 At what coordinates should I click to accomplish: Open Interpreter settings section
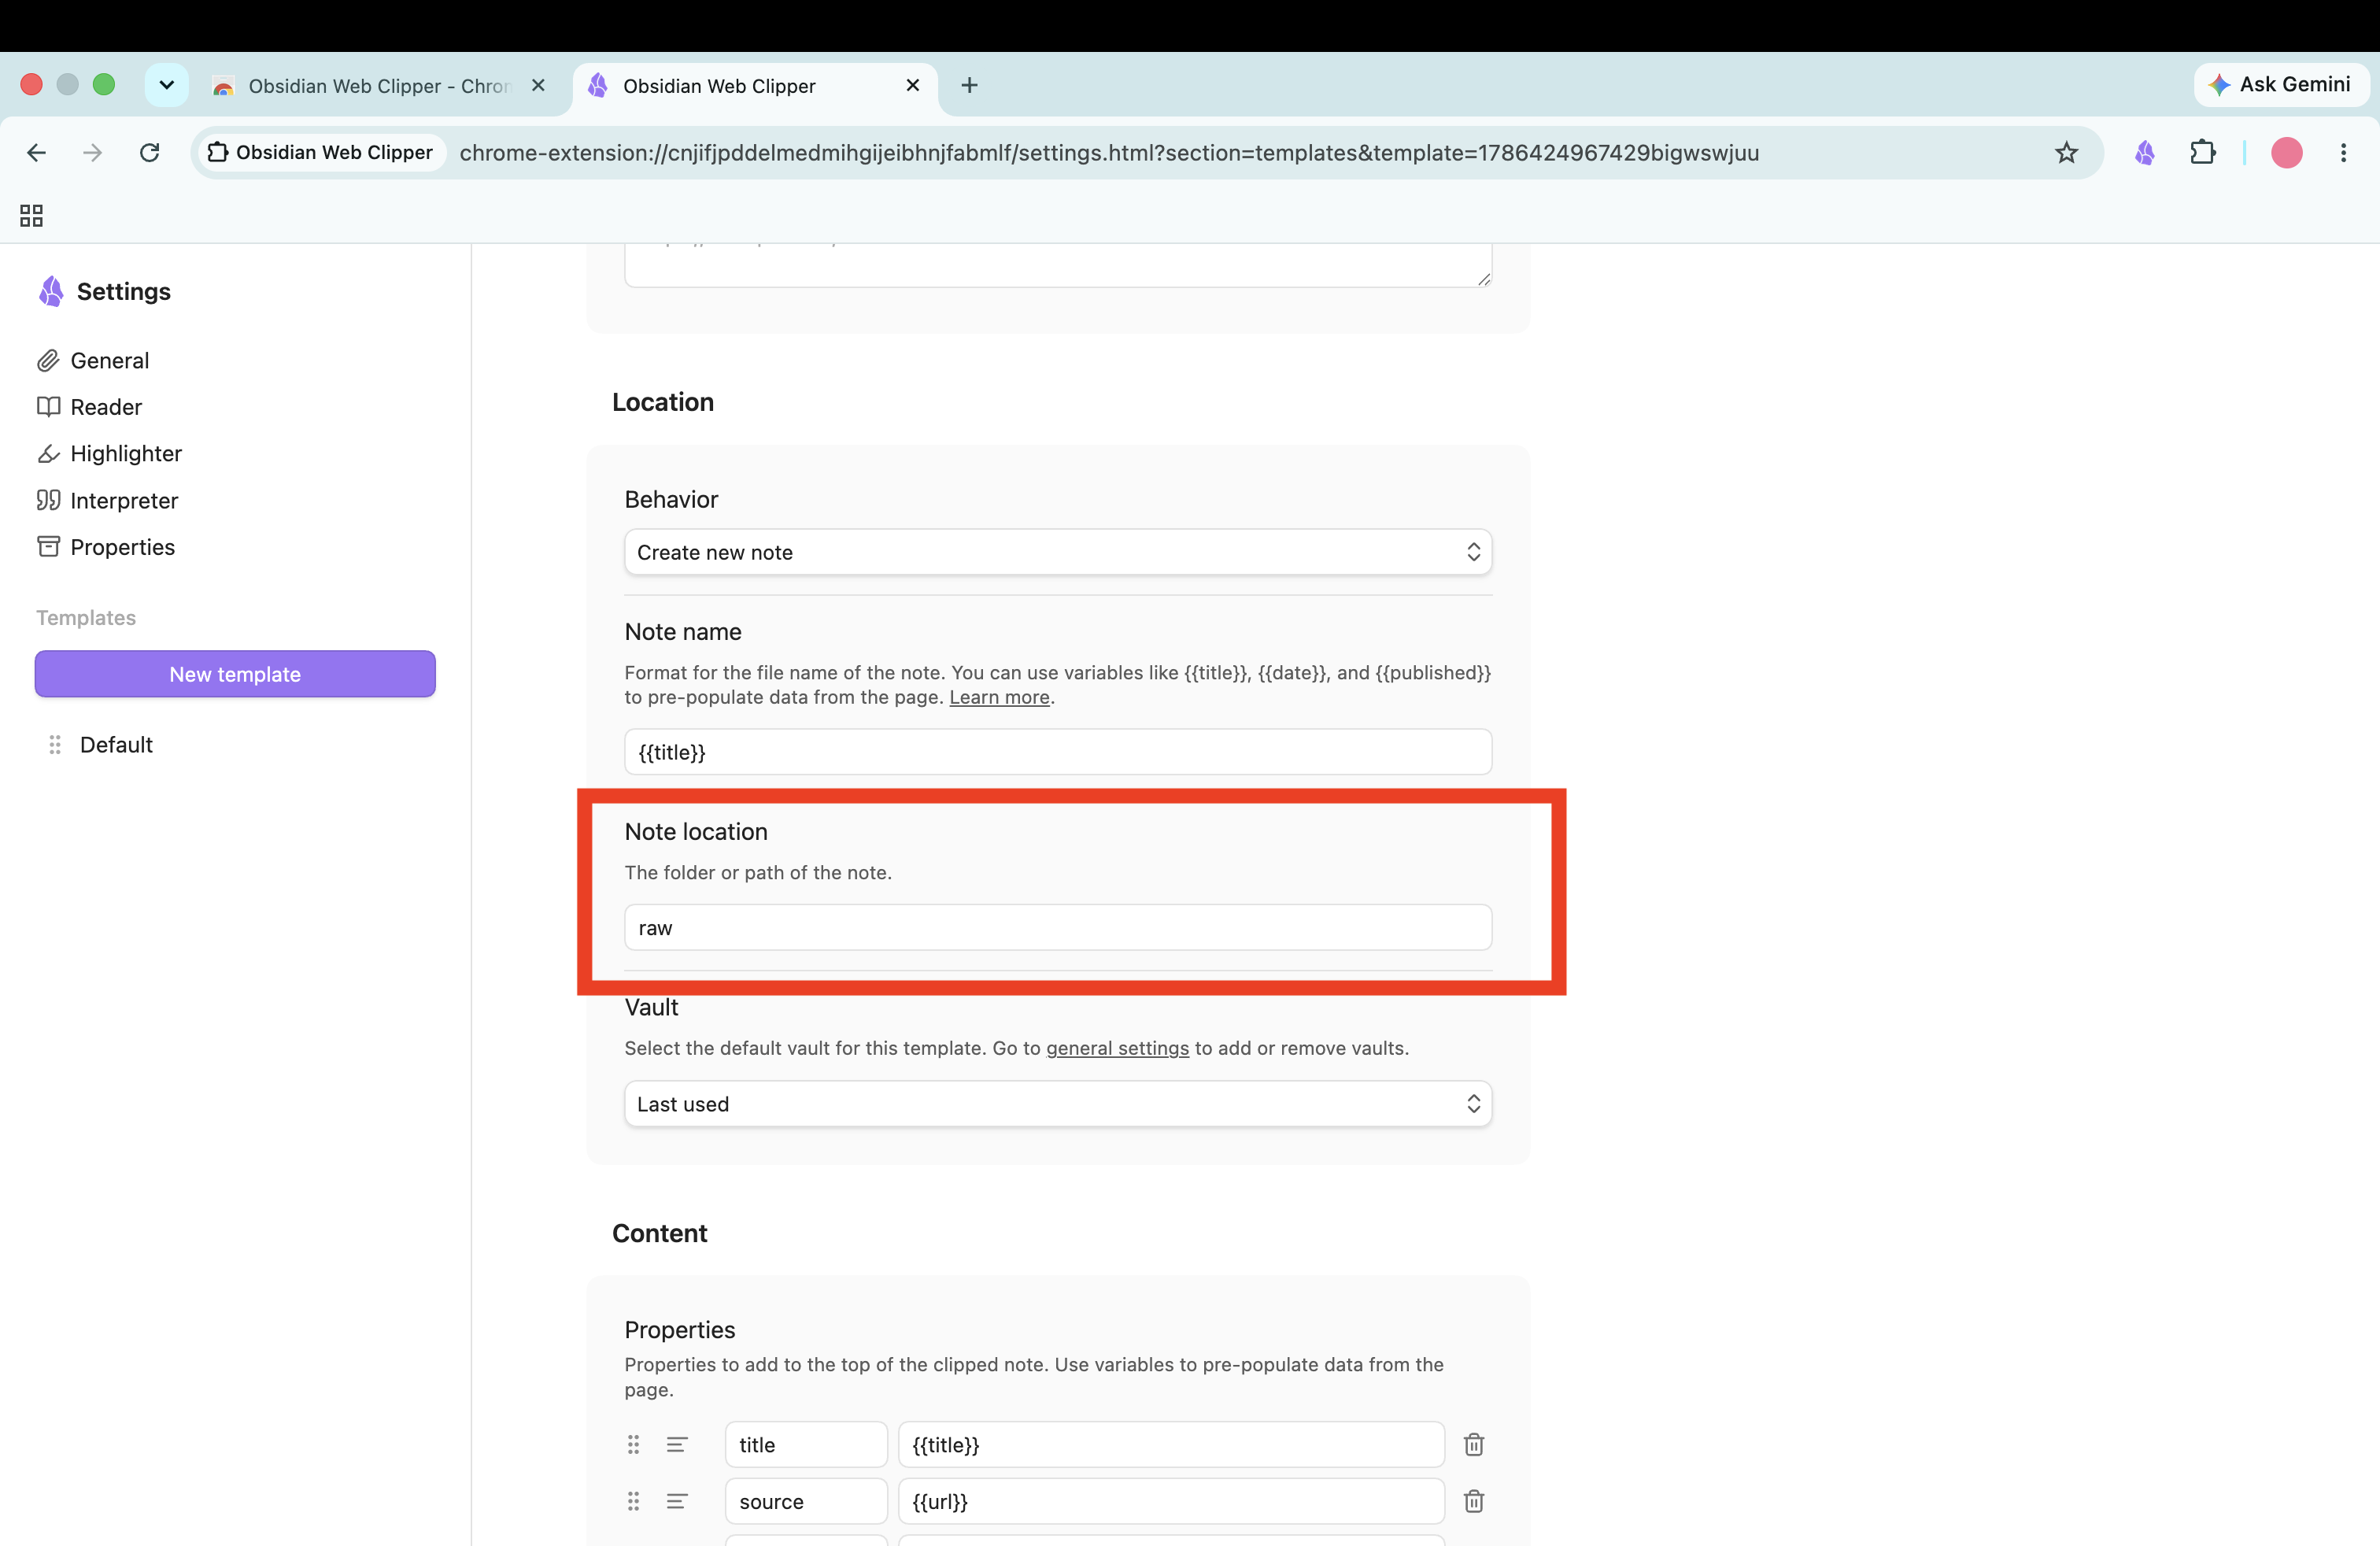[107, 501]
